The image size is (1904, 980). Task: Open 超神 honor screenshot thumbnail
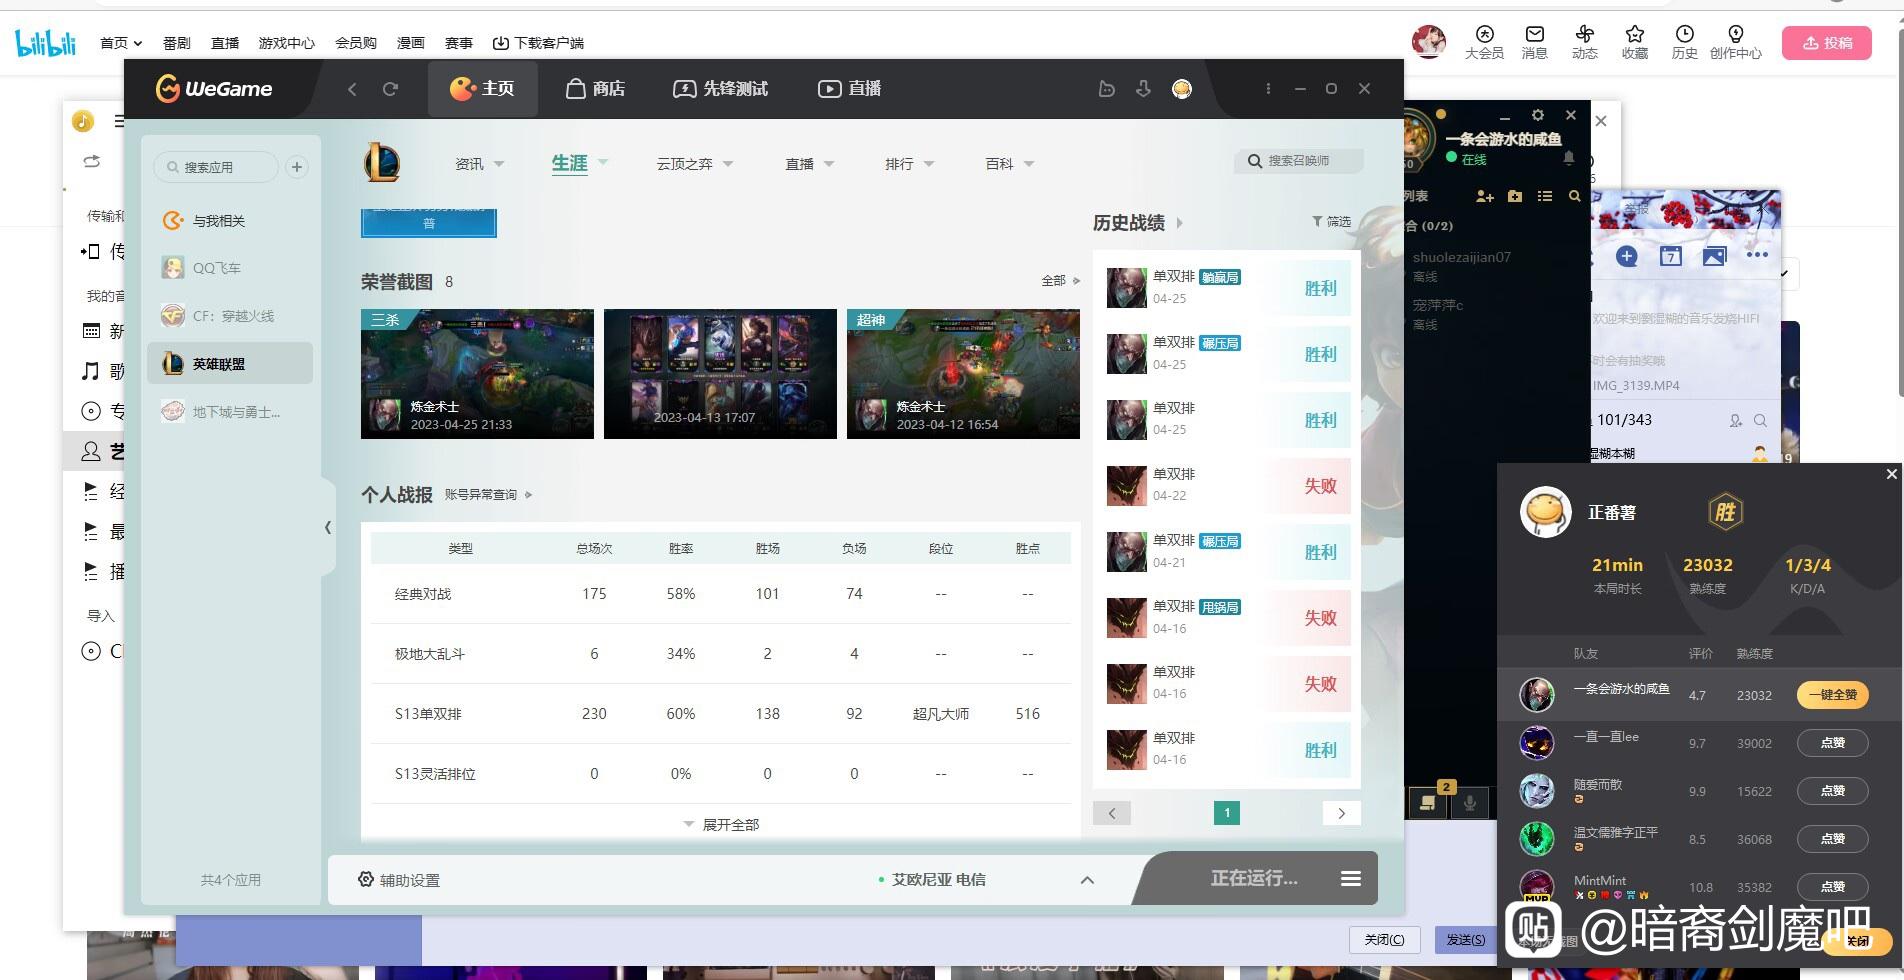tap(963, 374)
